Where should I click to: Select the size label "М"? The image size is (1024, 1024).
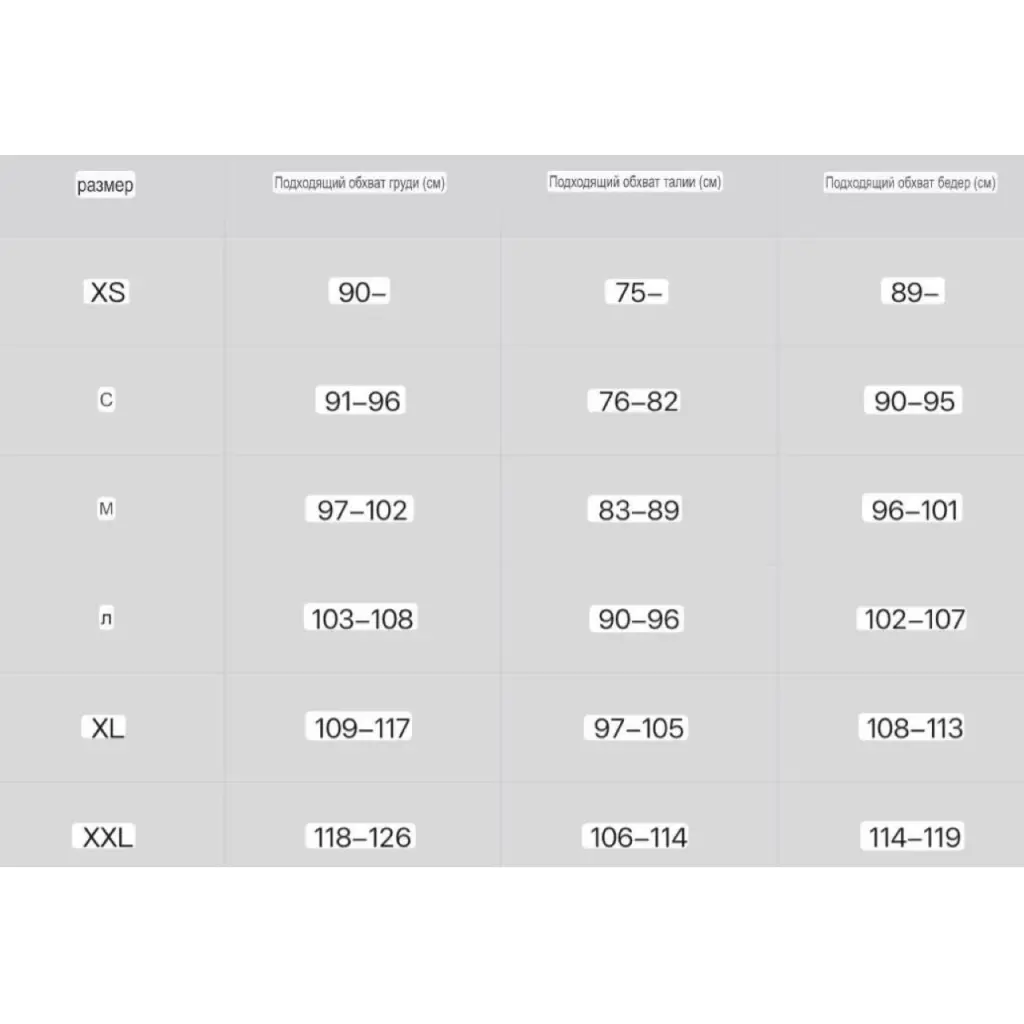(106, 510)
